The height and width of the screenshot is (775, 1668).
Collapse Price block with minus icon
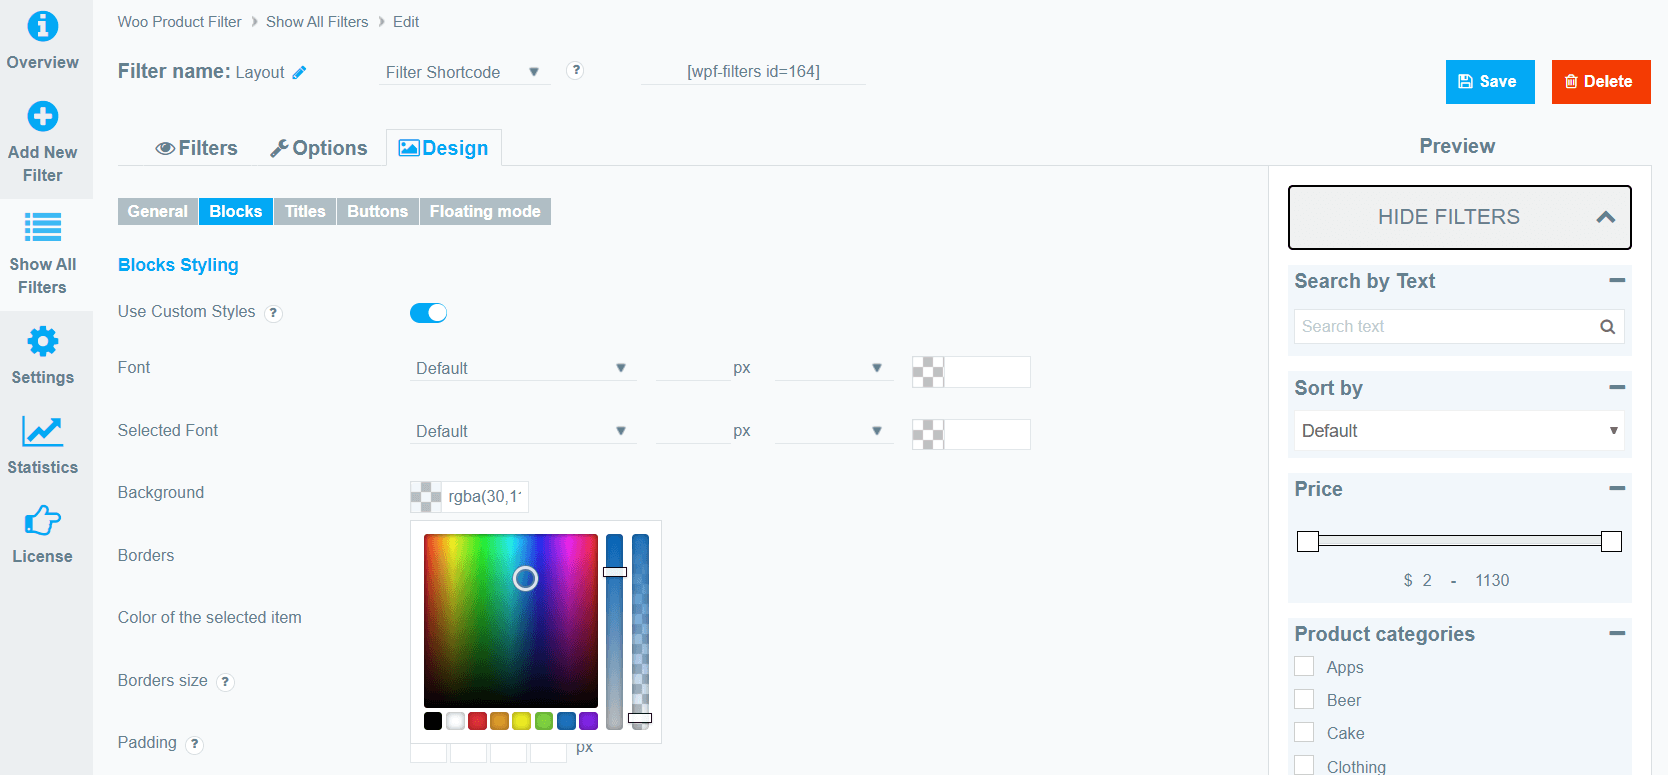tap(1617, 489)
